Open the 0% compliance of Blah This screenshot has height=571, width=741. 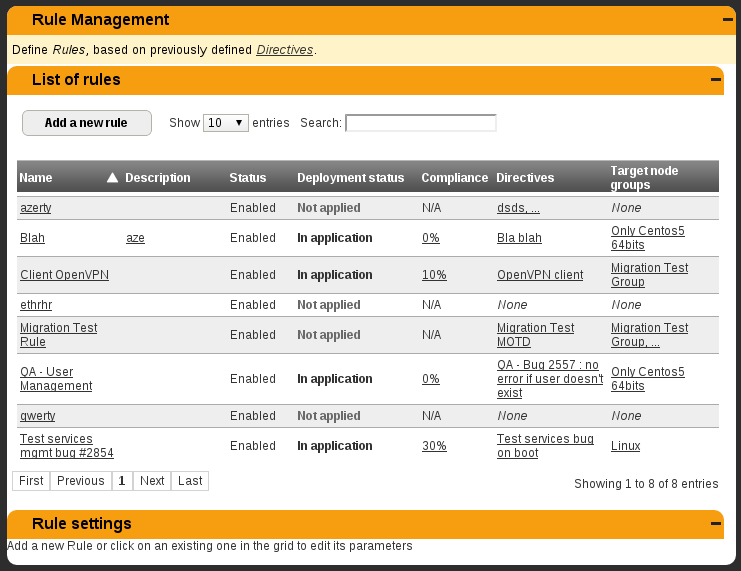431,238
